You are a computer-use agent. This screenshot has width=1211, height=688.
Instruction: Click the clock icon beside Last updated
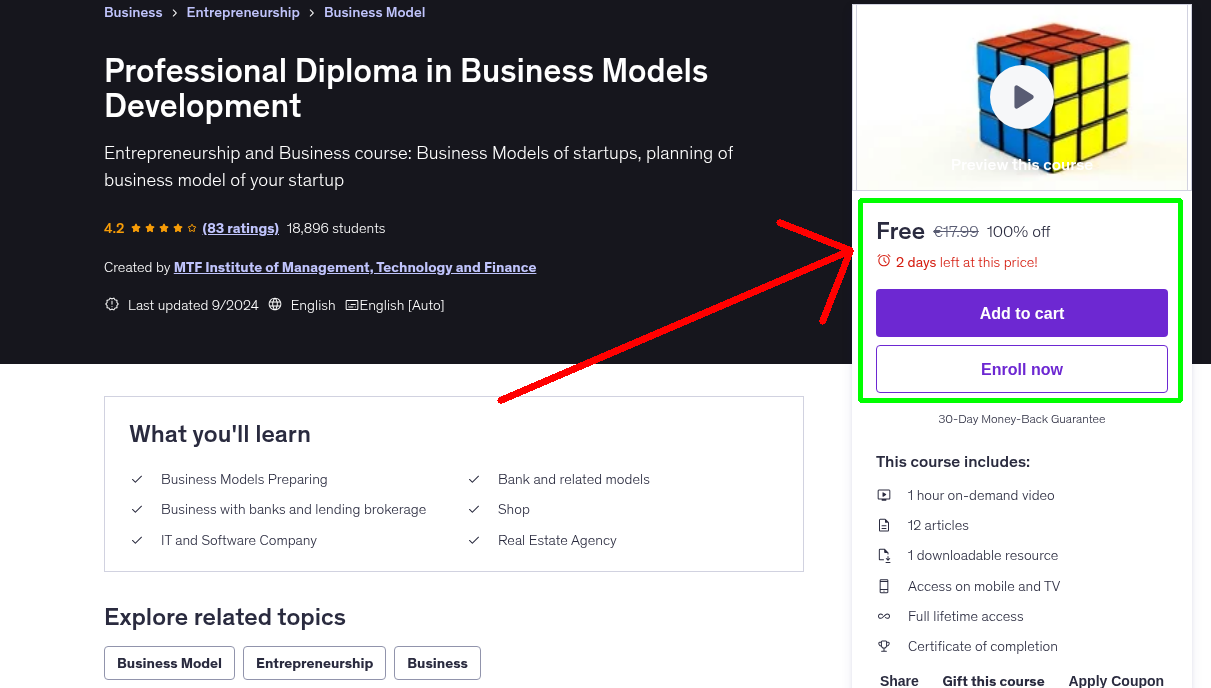[x=111, y=304]
